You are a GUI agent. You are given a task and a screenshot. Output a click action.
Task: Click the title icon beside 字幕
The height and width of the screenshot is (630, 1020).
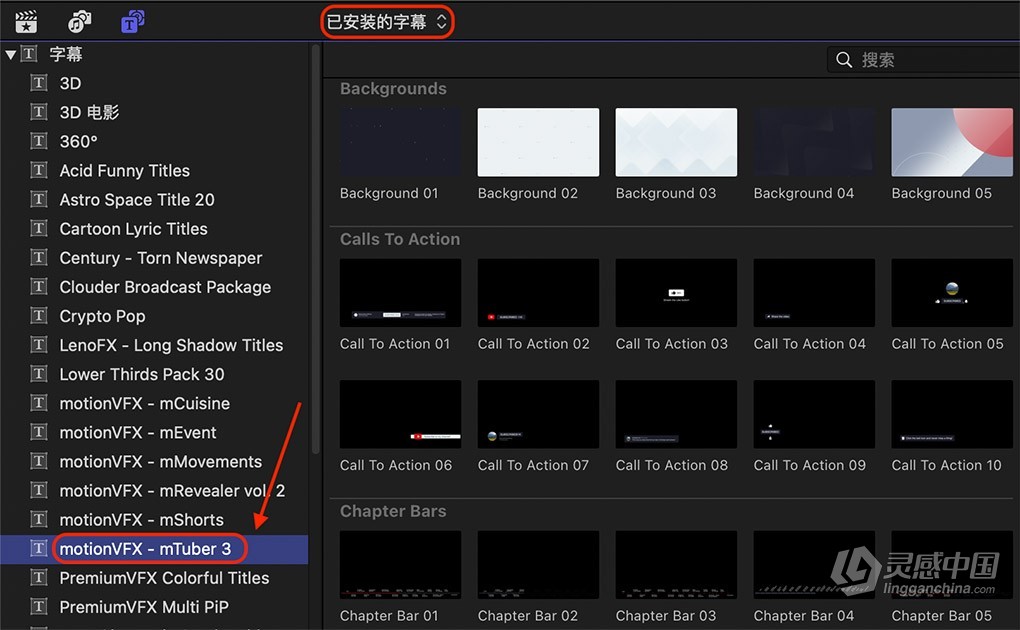pyautogui.click(x=29, y=54)
